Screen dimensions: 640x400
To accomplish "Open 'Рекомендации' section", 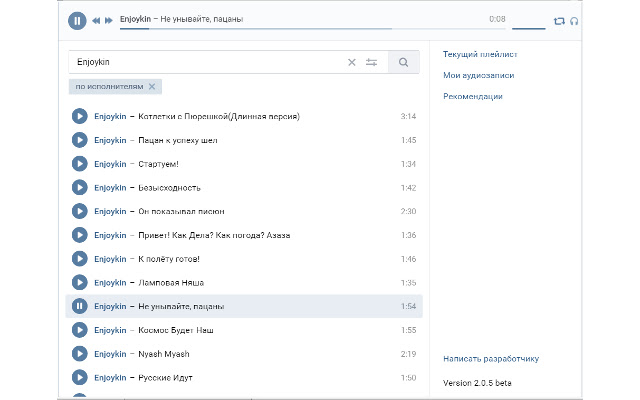I will click(x=473, y=96).
